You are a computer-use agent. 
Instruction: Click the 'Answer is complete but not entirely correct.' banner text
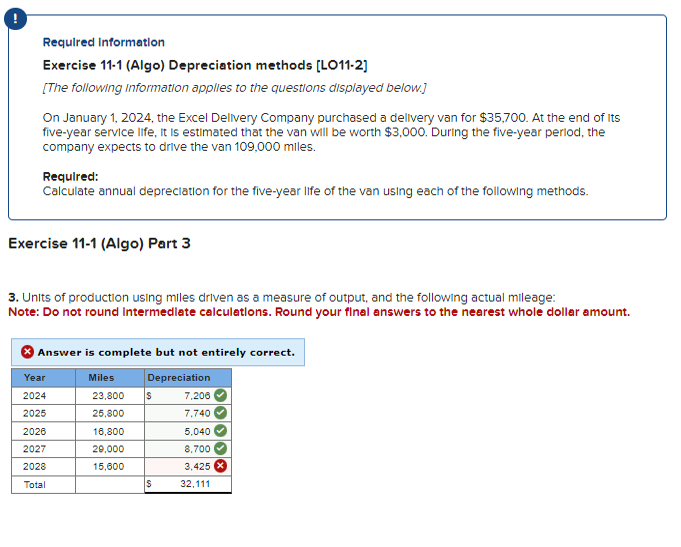[166, 352]
